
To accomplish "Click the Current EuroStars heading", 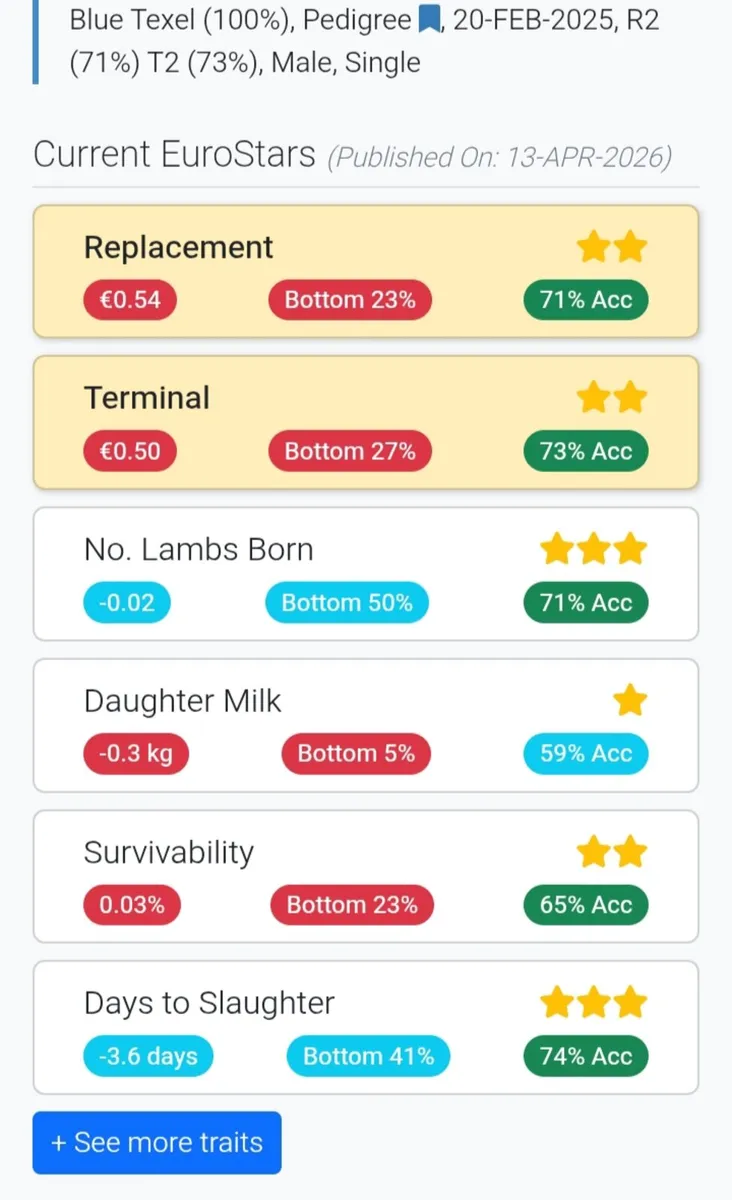I will tap(174, 155).
